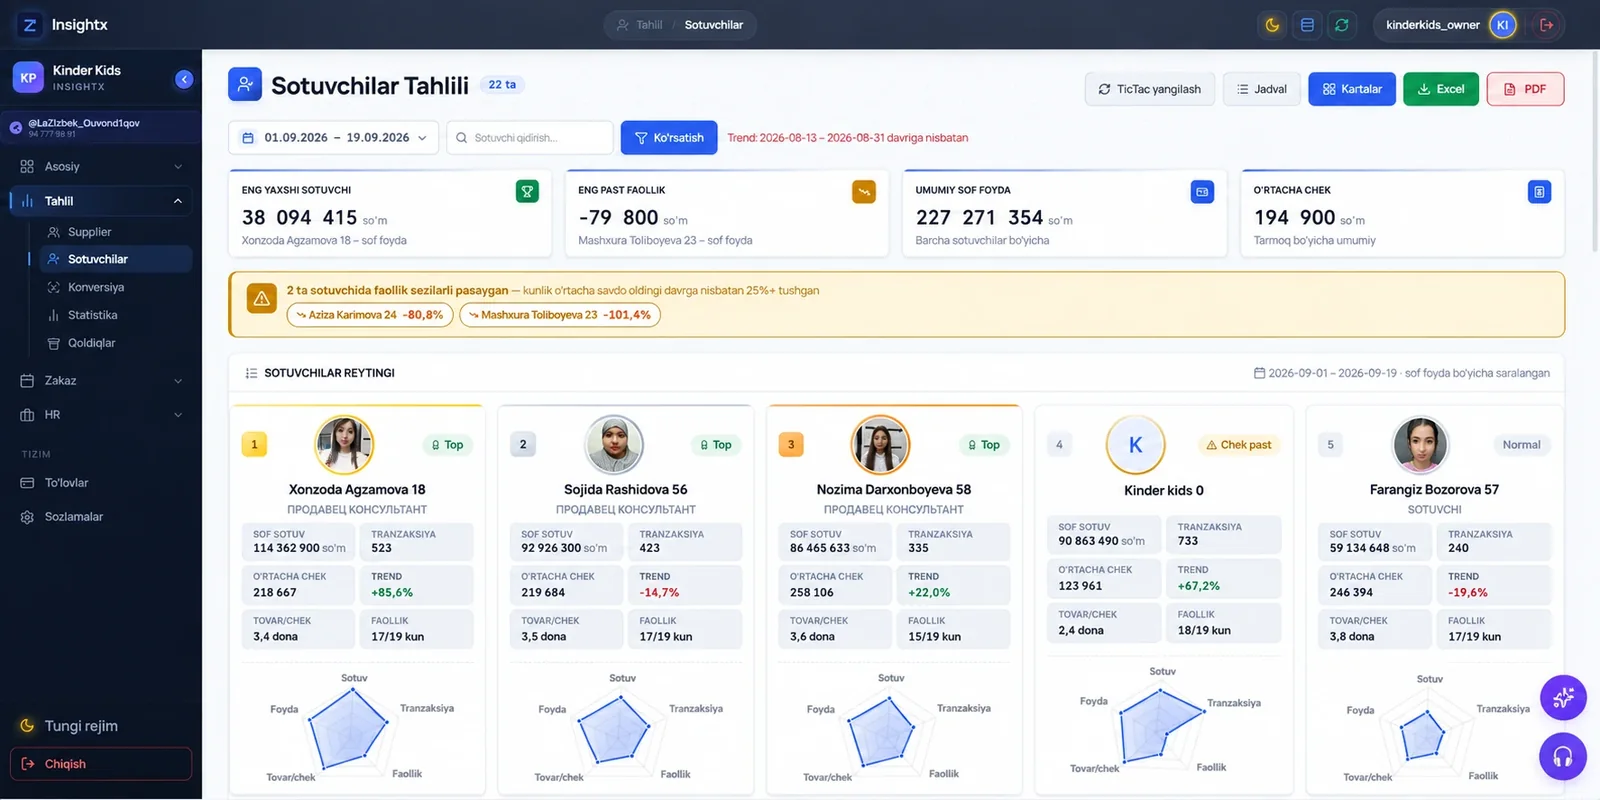The height and width of the screenshot is (800, 1600).
Task: Open Konversiya analysis page
Action: 115,287
